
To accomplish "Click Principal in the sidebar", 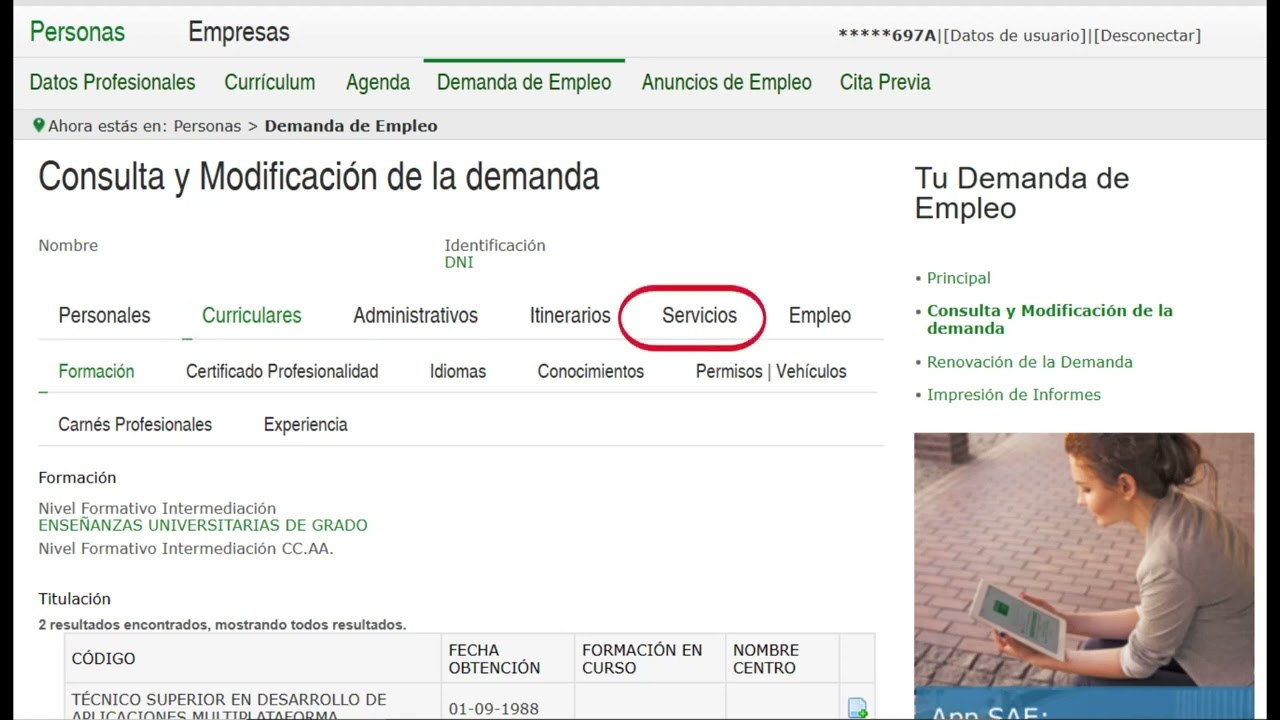I will pos(958,278).
